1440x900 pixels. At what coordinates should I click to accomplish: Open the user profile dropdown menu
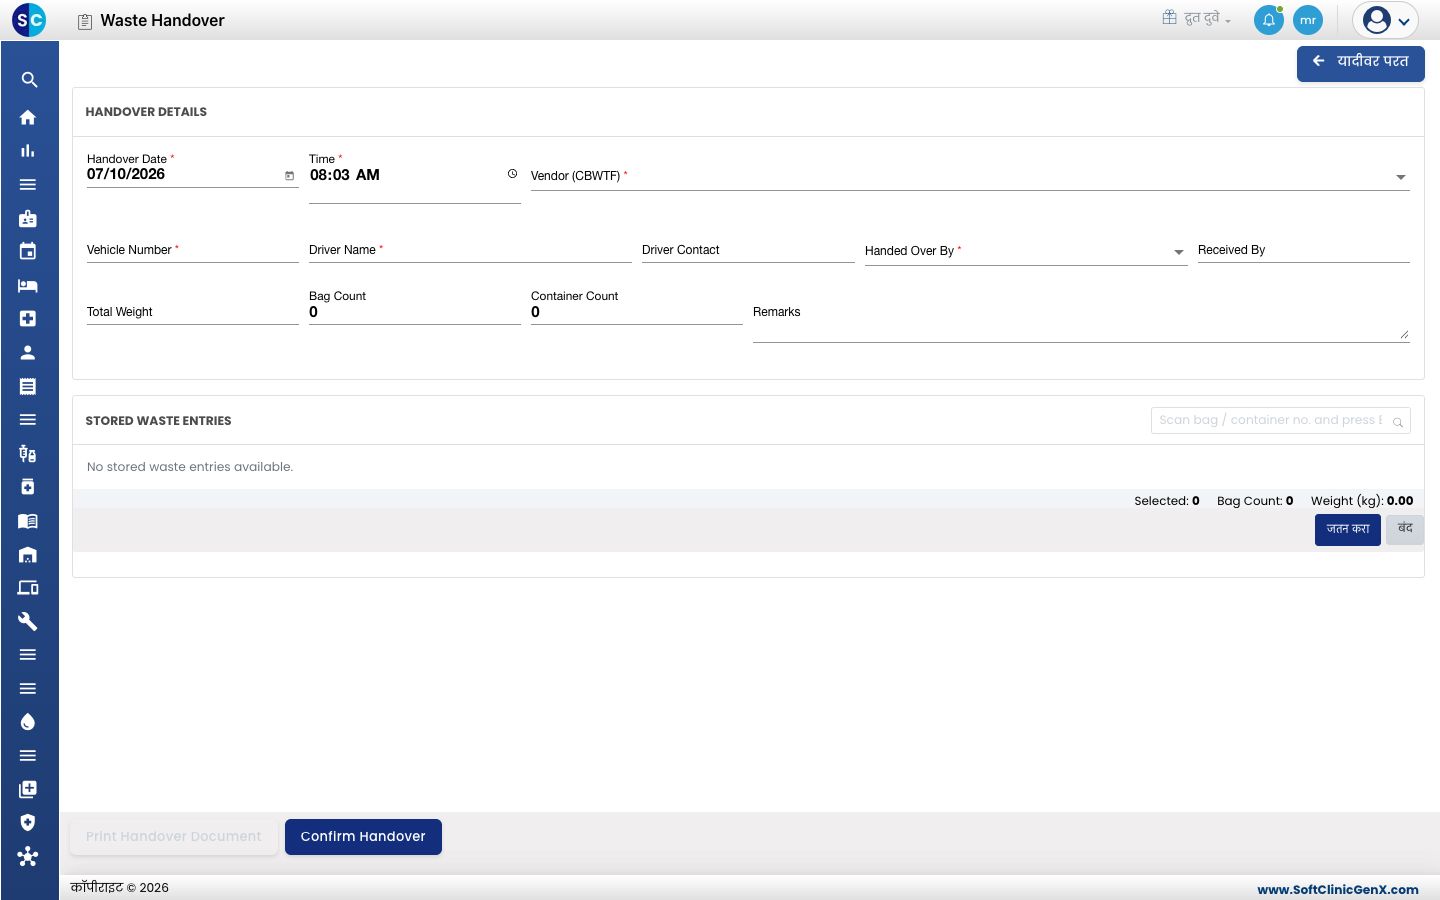coord(1385,20)
